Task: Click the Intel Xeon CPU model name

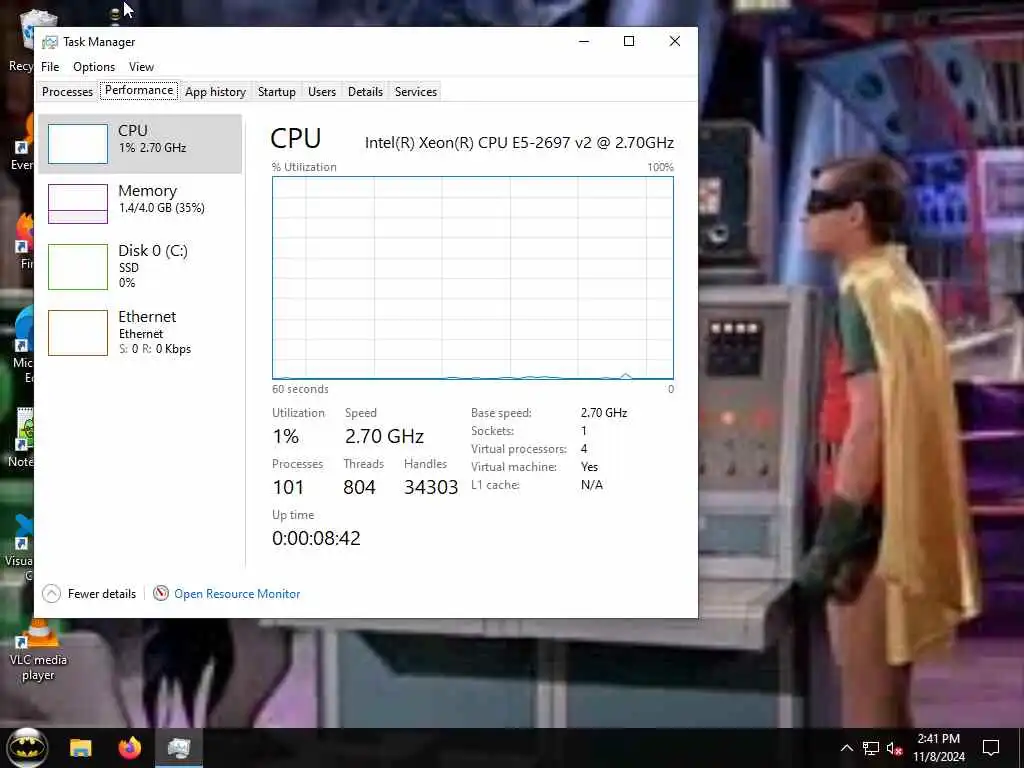Action: (519, 142)
